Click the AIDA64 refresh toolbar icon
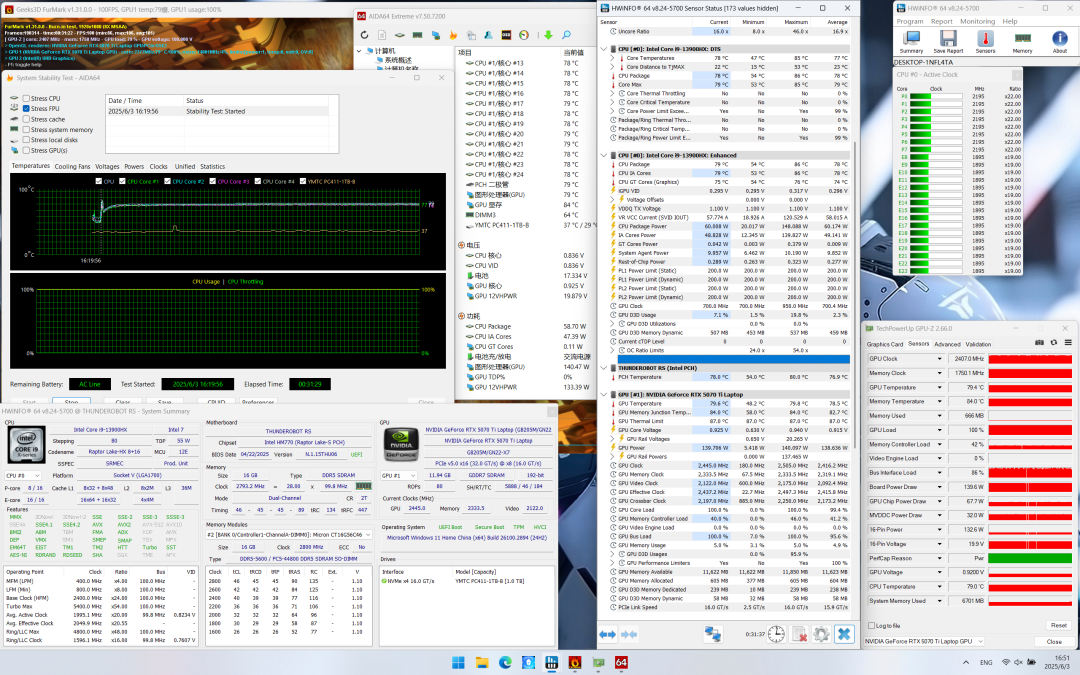 [x=364, y=35]
